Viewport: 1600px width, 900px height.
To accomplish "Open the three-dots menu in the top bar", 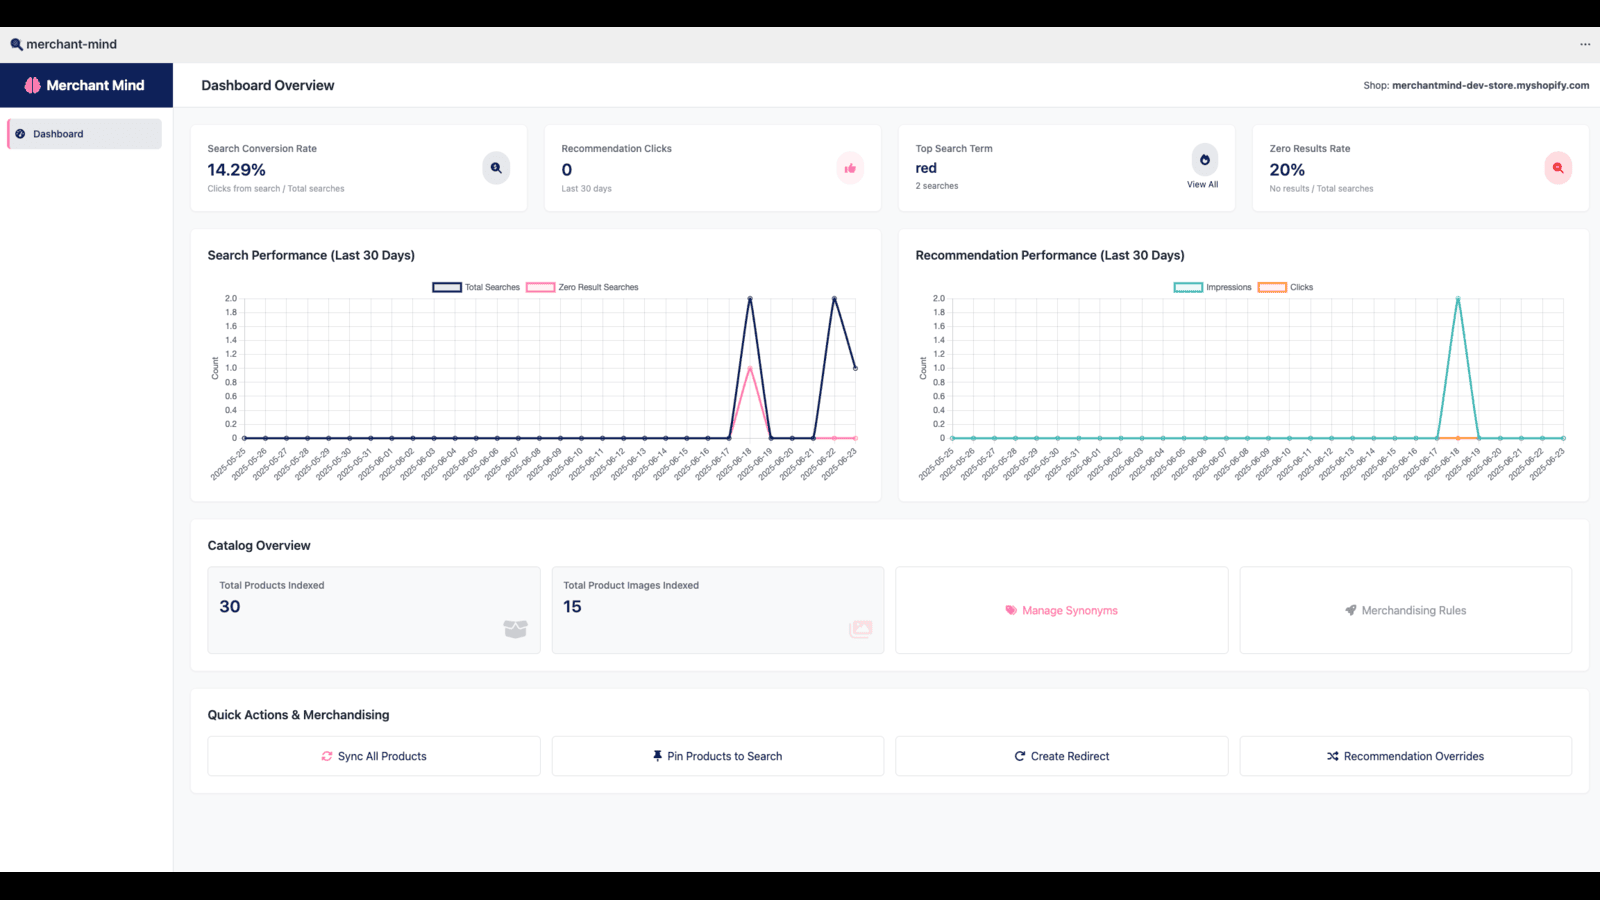I will [1585, 44].
